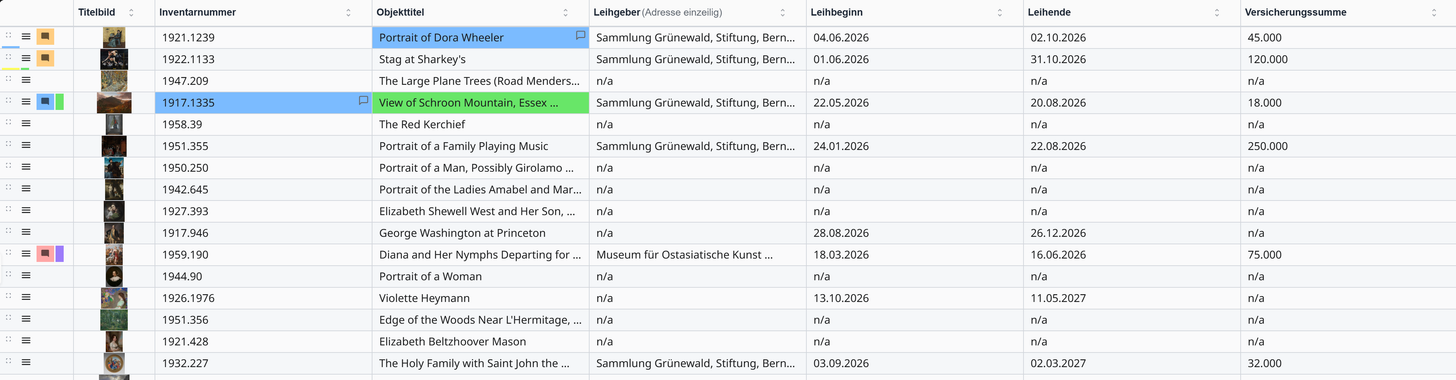Select 'Violette Heymann' title cell
1456x380 pixels.
(x=481, y=298)
